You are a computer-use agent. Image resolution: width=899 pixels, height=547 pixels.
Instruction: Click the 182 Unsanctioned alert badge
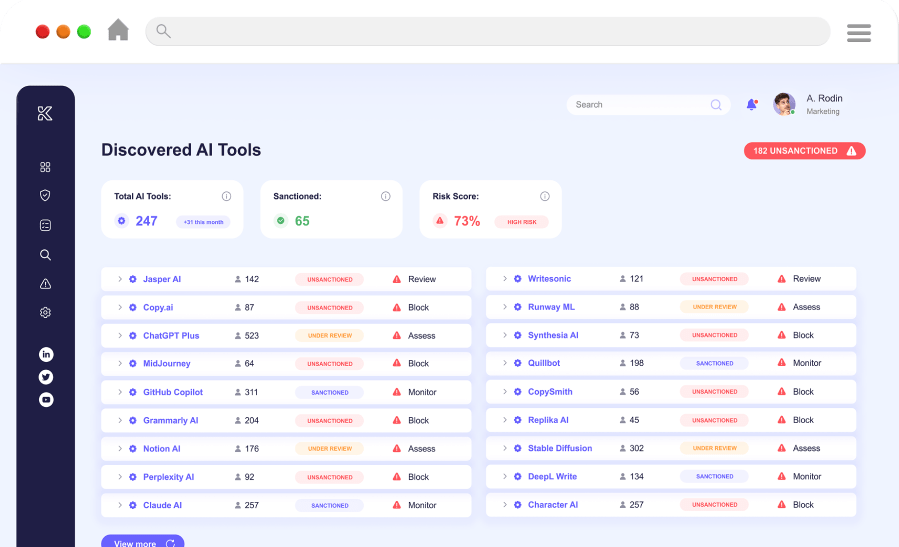click(x=804, y=151)
